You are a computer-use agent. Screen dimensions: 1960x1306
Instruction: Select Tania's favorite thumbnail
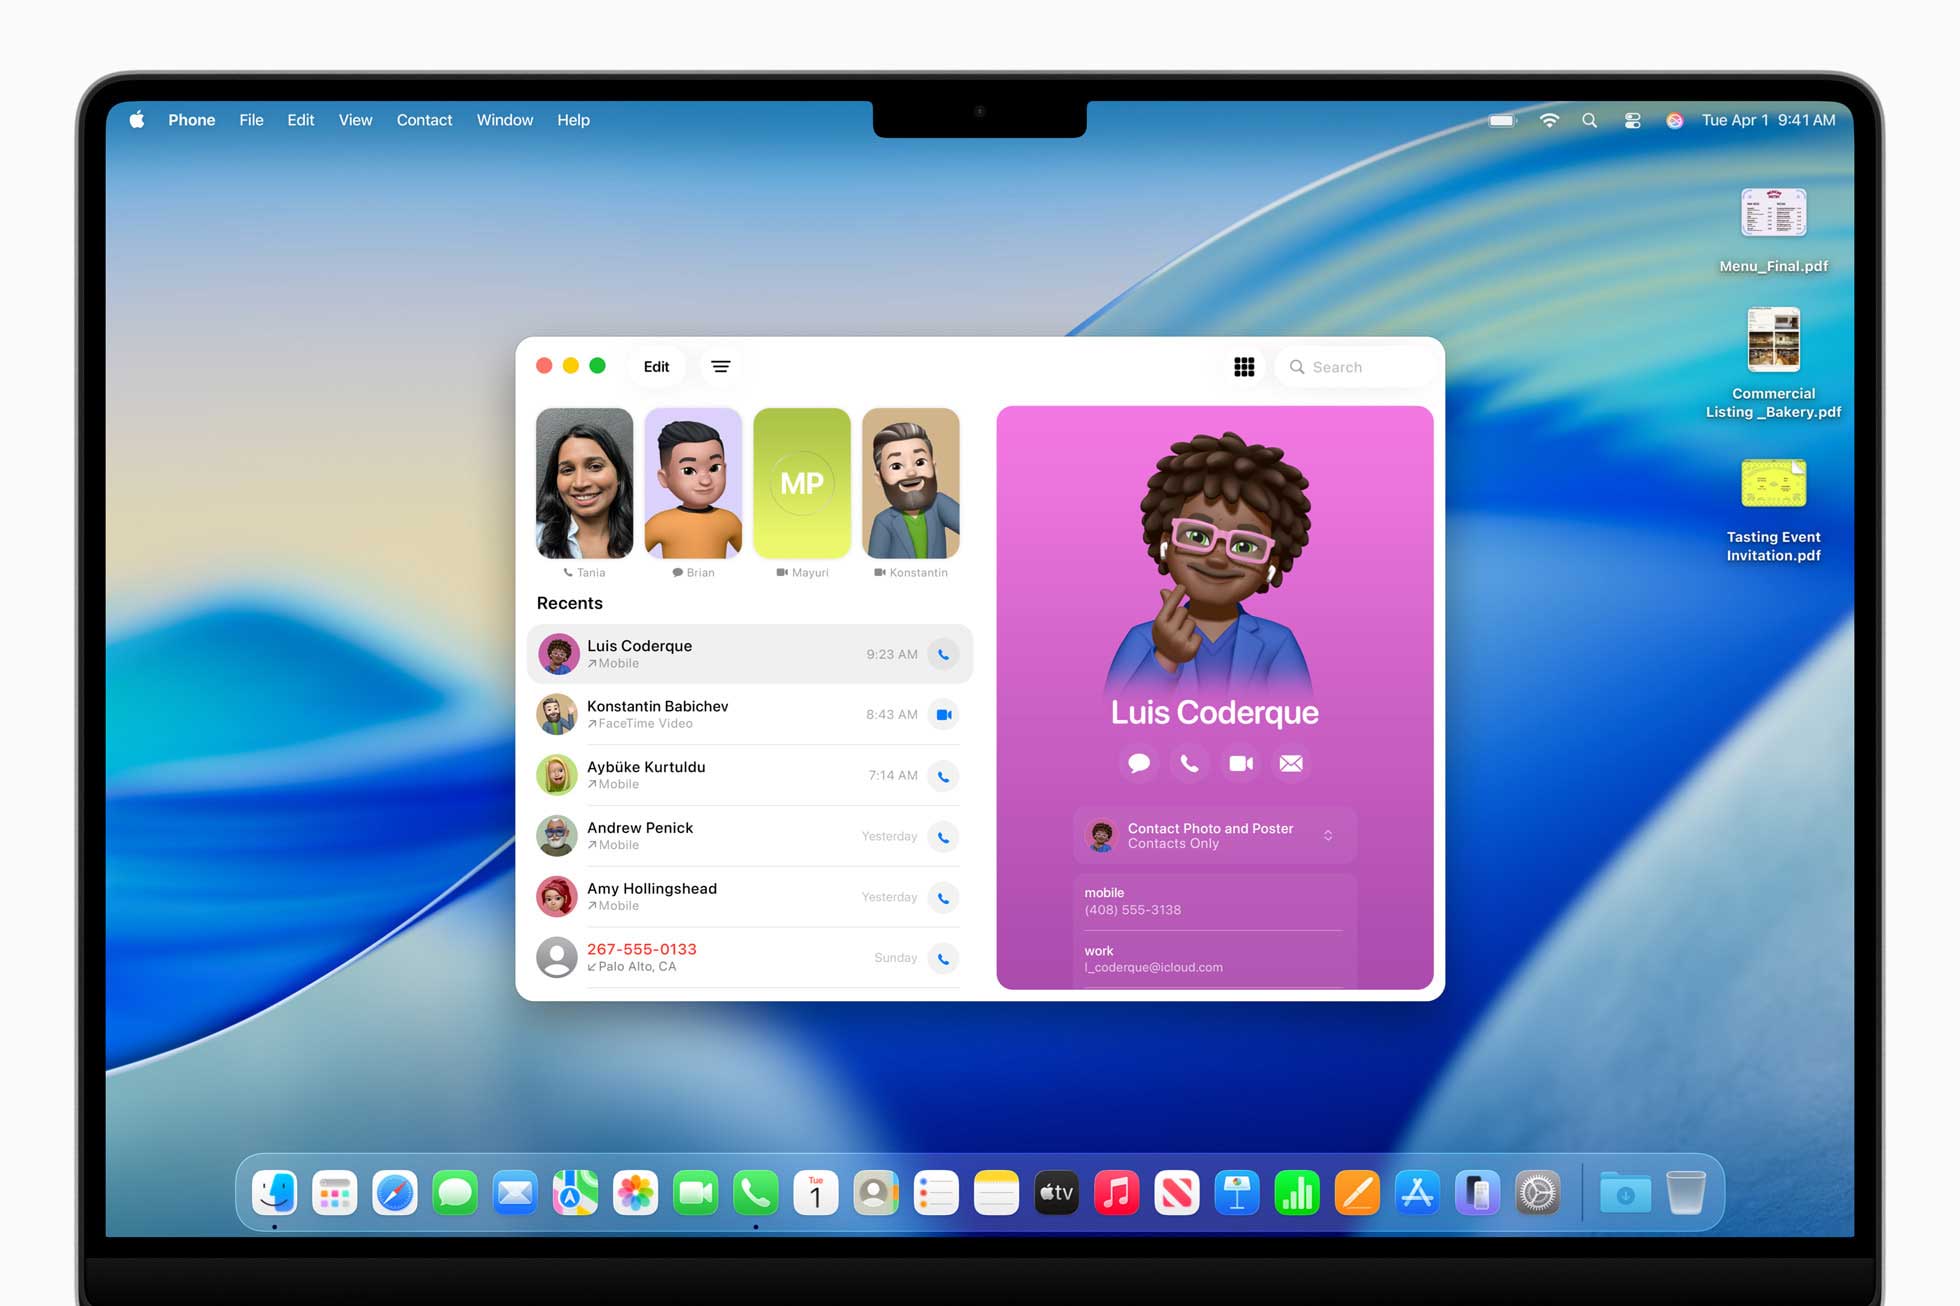584,483
